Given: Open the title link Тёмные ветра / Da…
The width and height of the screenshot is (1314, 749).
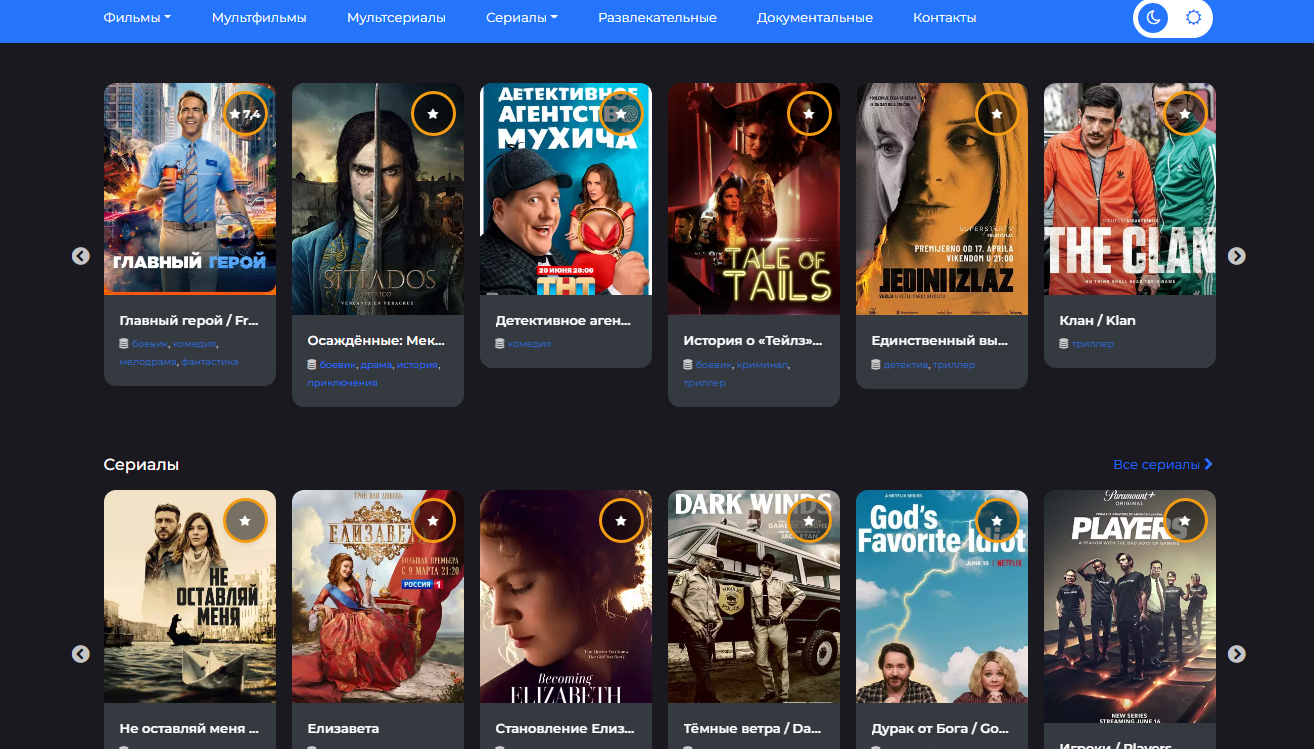Looking at the screenshot, I should coord(754,728).
